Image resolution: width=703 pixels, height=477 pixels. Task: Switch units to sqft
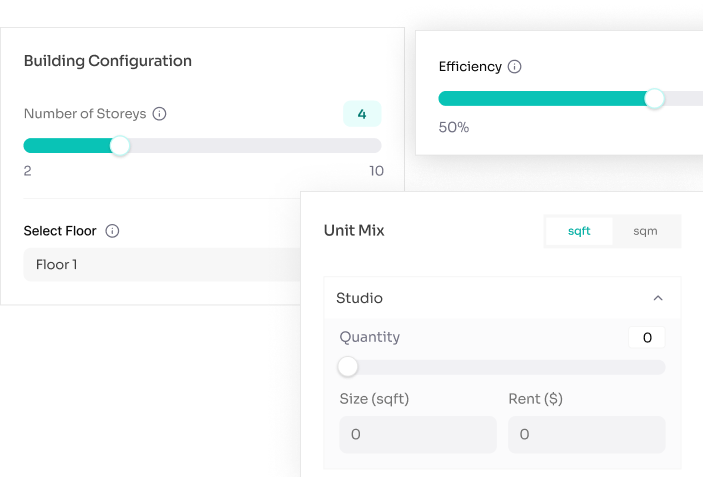coord(579,231)
